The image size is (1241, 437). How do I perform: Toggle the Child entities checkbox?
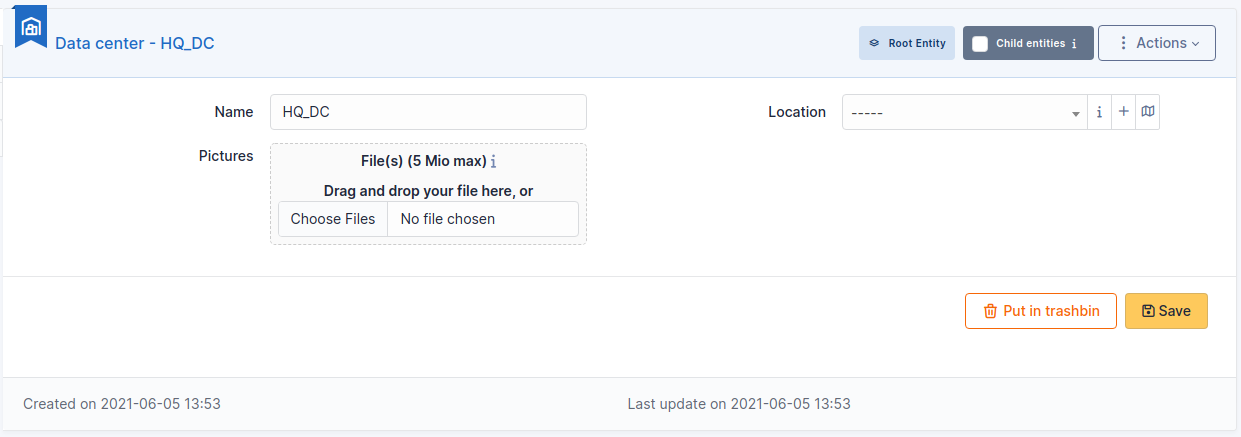coord(980,44)
